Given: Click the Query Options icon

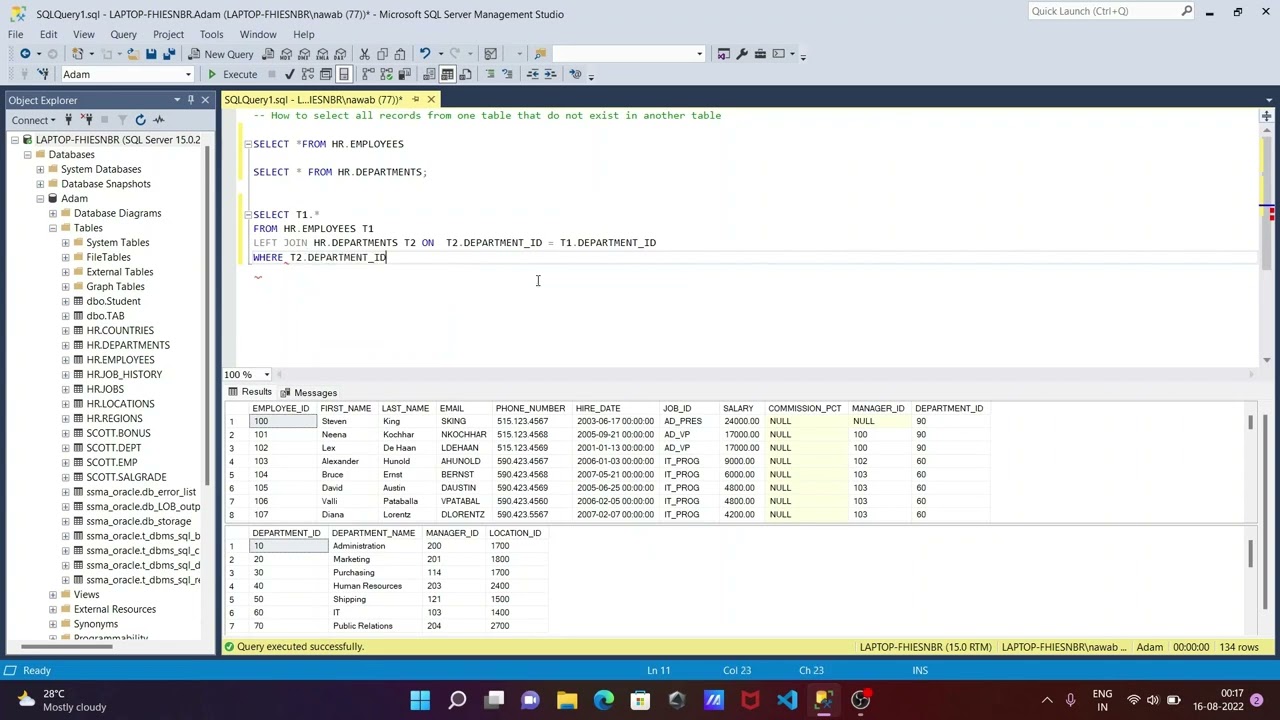Looking at the screenshot, I should pyautogui.click(x=325, y=74).
